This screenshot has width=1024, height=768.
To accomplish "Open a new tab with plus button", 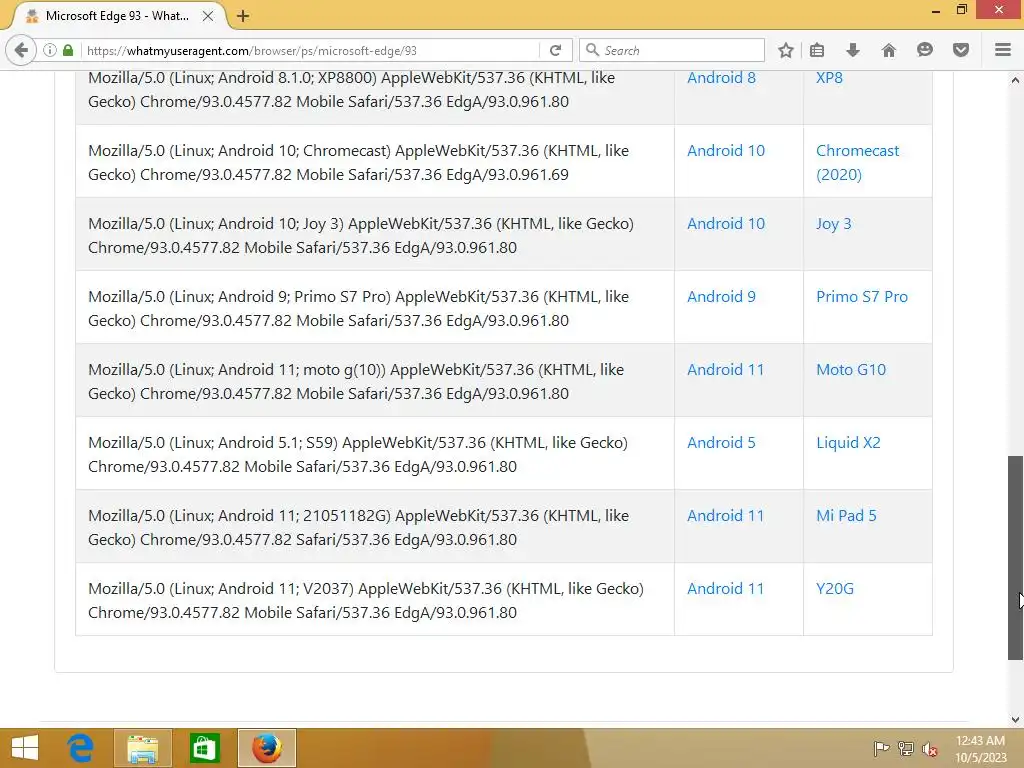I will 243,16.
